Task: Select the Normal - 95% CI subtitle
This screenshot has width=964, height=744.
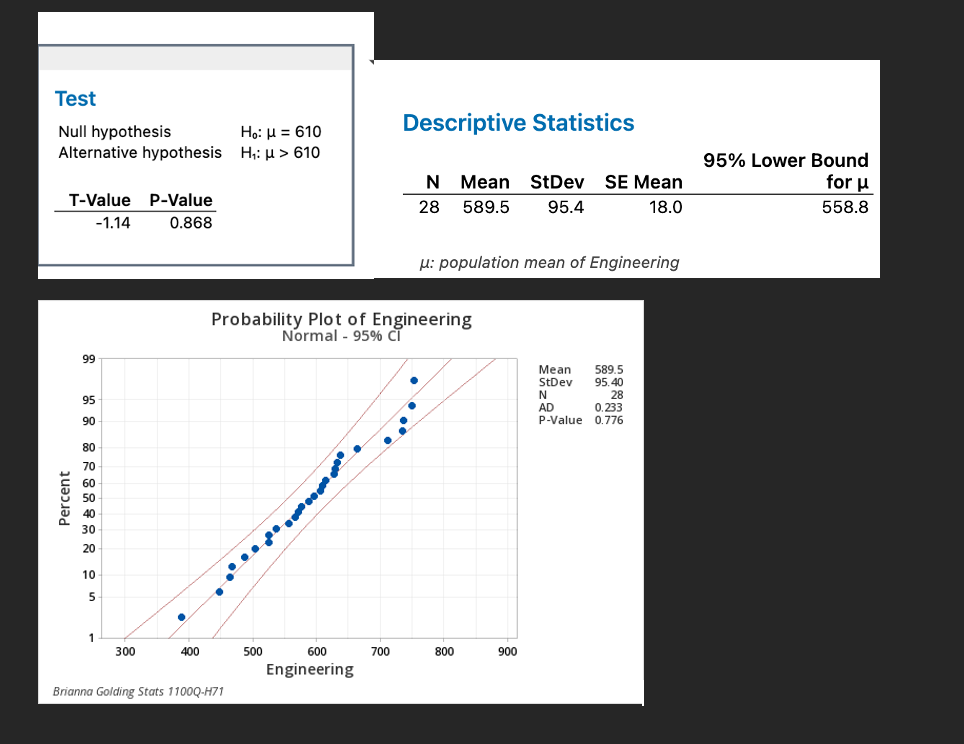Action: 341,335
